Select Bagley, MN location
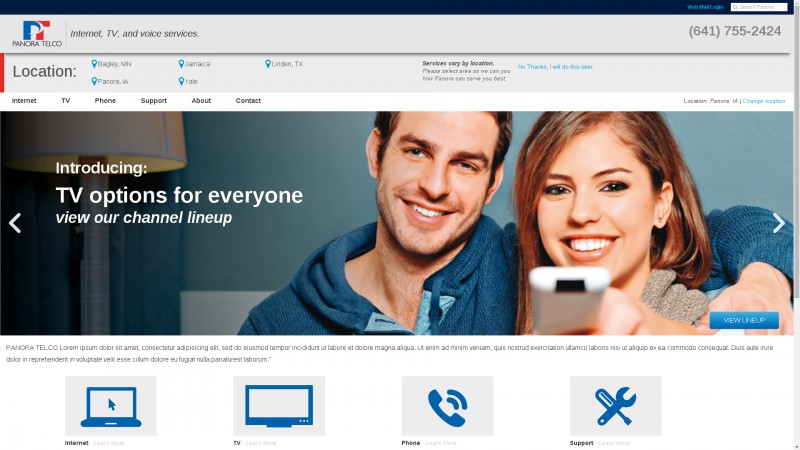This screenshot has width=800, height=450. [x=114, y=64]
